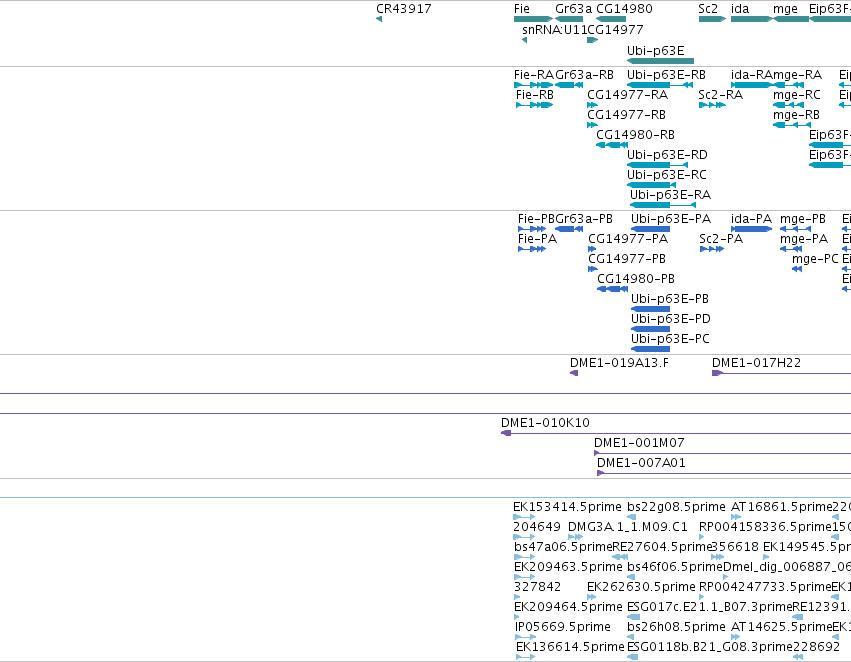Select the snRNA:U11 gene label

(x=555, y=30)
